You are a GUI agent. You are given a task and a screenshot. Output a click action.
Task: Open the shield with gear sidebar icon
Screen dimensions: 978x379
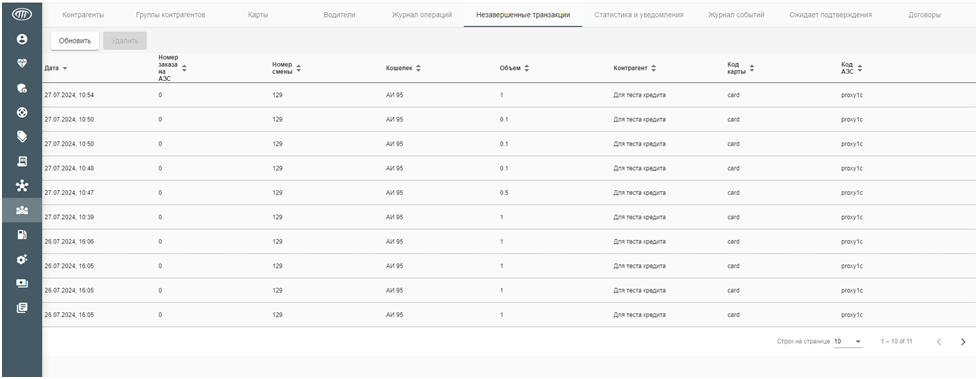pos(22,88)
